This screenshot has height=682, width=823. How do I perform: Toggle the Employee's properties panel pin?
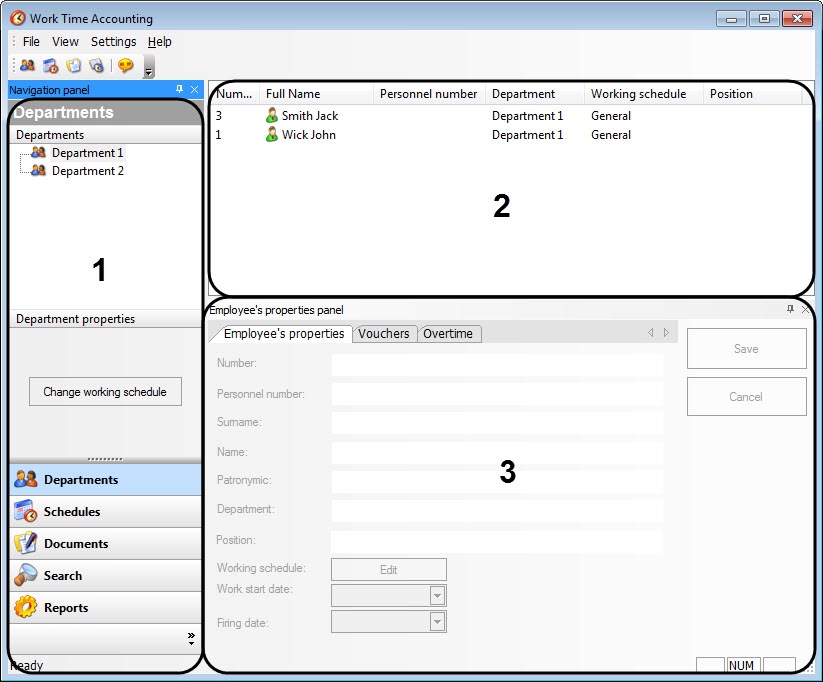(790, 310)
